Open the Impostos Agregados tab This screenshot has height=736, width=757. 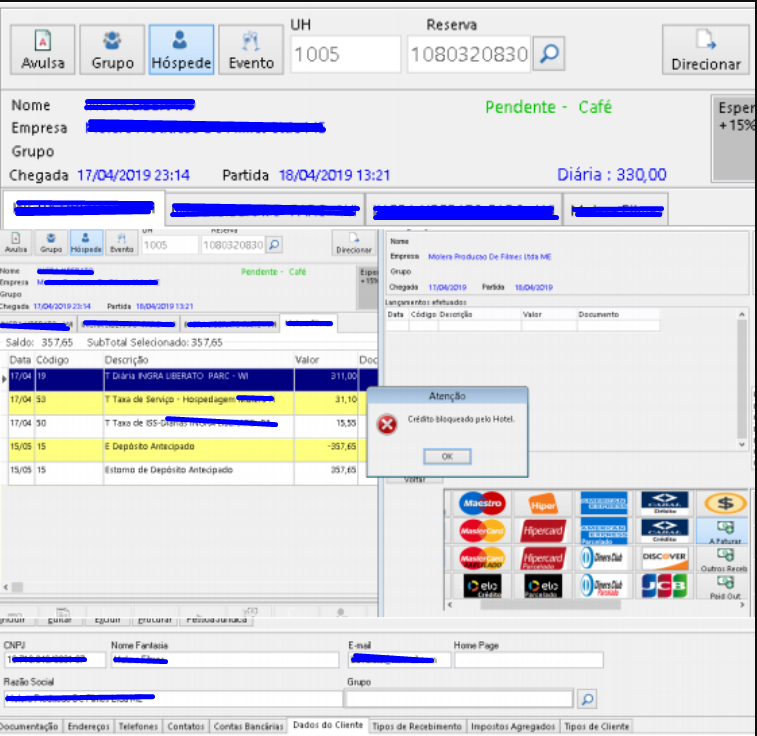coord(513,726)
